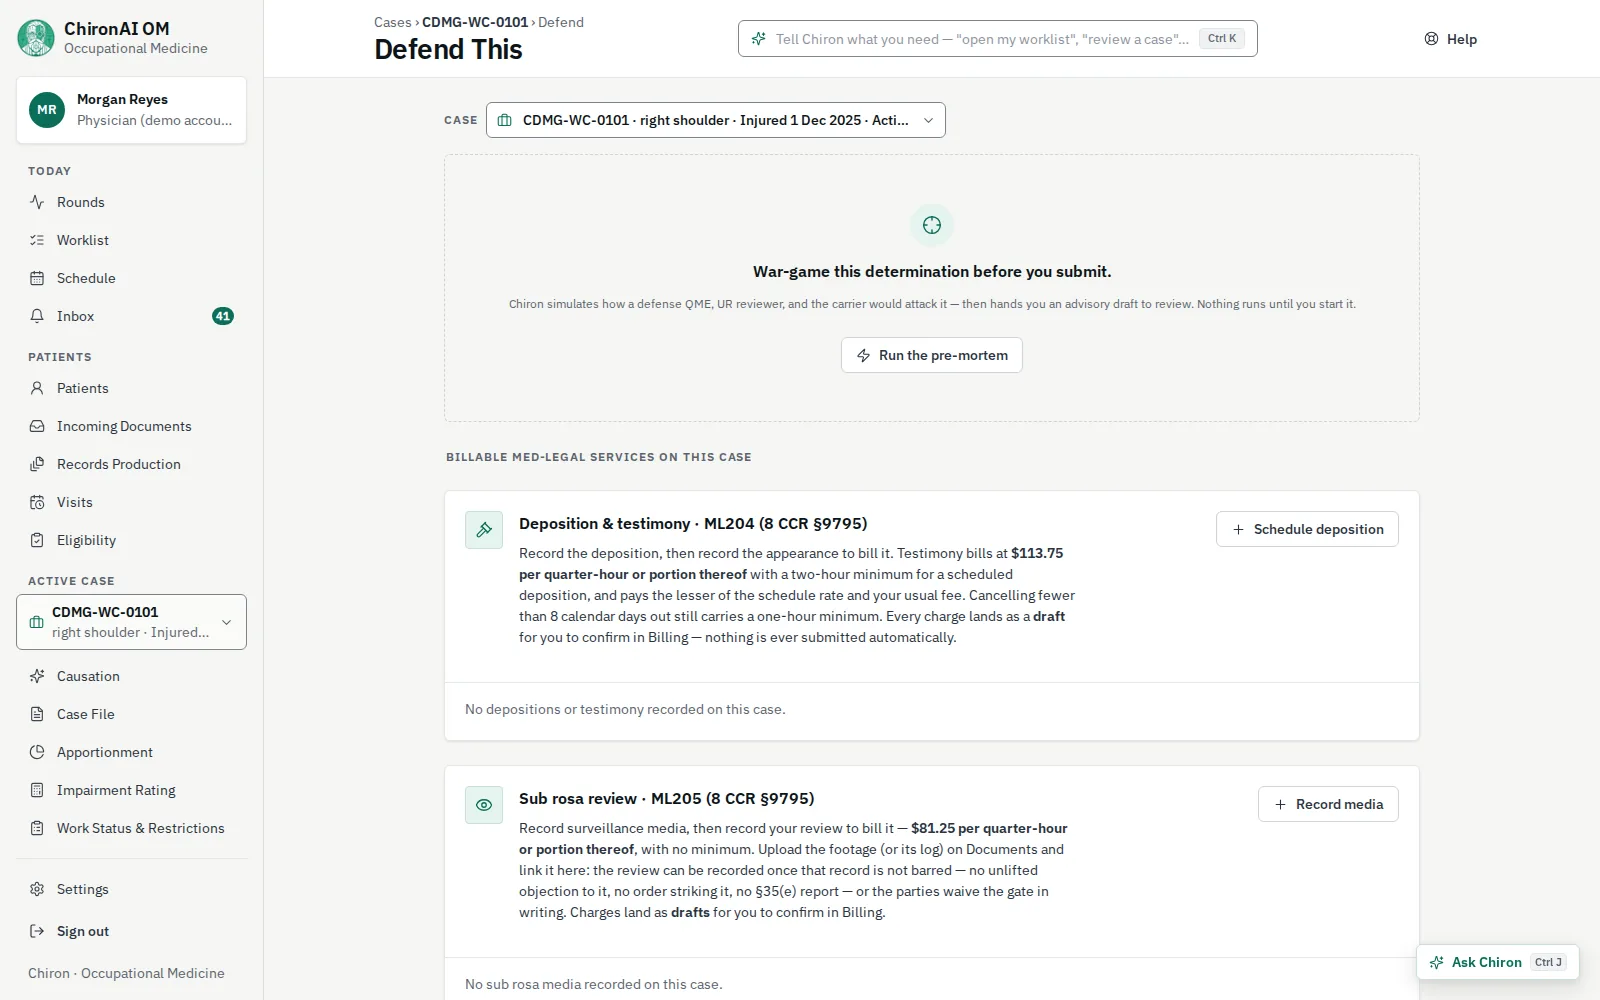Go to Worklist
This screenshot has width=1600, height=1000.
pyautogui.click(x=131, y=240)
